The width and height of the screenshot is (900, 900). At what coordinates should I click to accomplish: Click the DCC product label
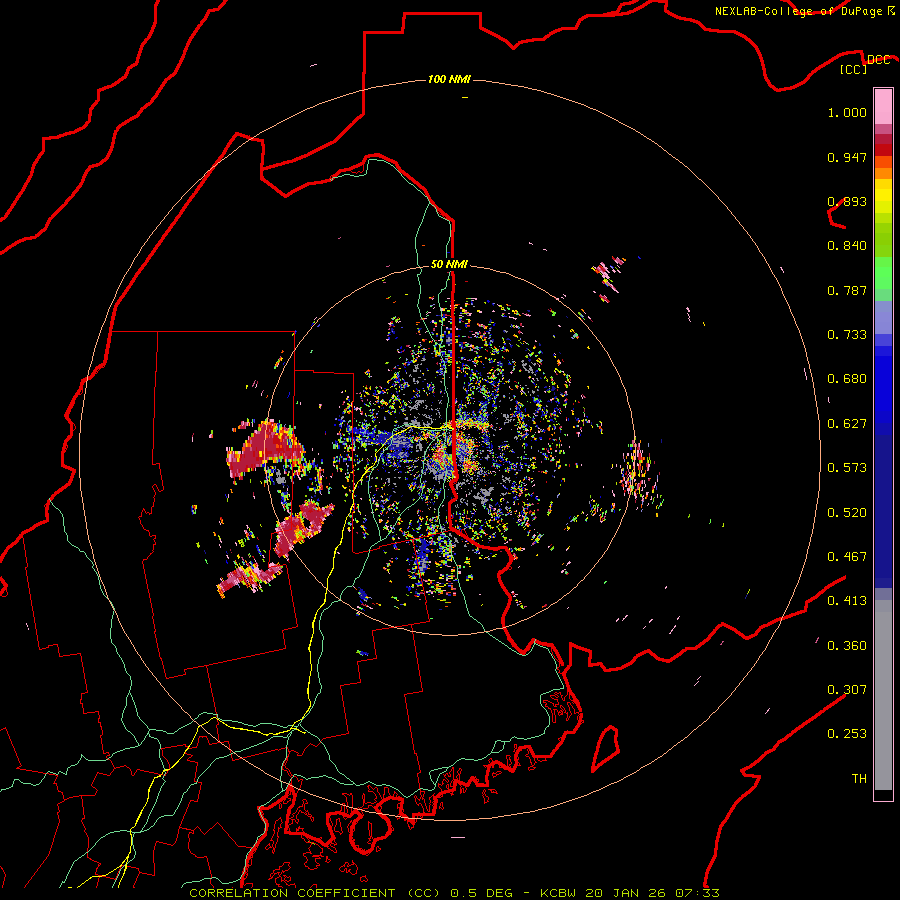pyautogui.click(x=878, y=60)
